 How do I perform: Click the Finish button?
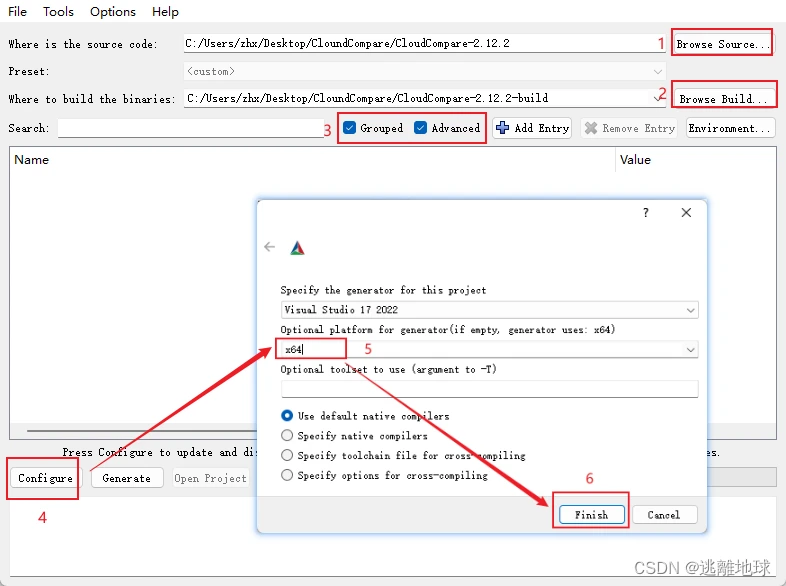point(592,515)
